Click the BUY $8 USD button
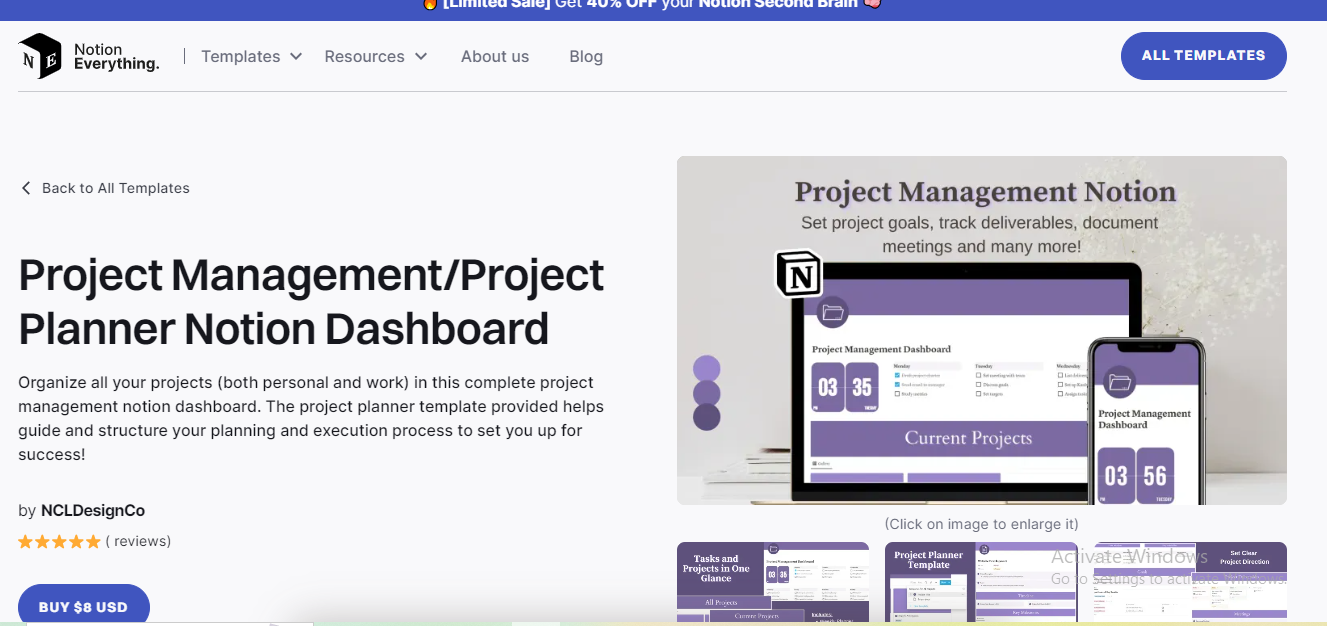The width and height of the screenshot is (1327, 626). click(84, 606)
